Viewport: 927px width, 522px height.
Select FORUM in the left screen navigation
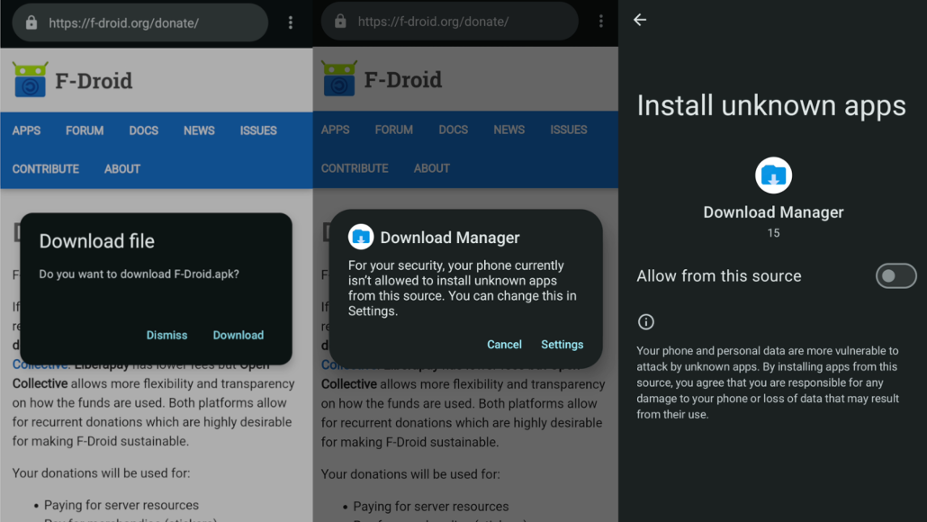click(x=84, y=130)
